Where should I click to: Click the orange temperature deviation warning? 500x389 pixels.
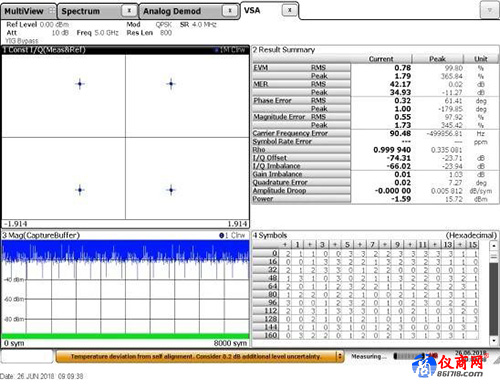(196, 356)
